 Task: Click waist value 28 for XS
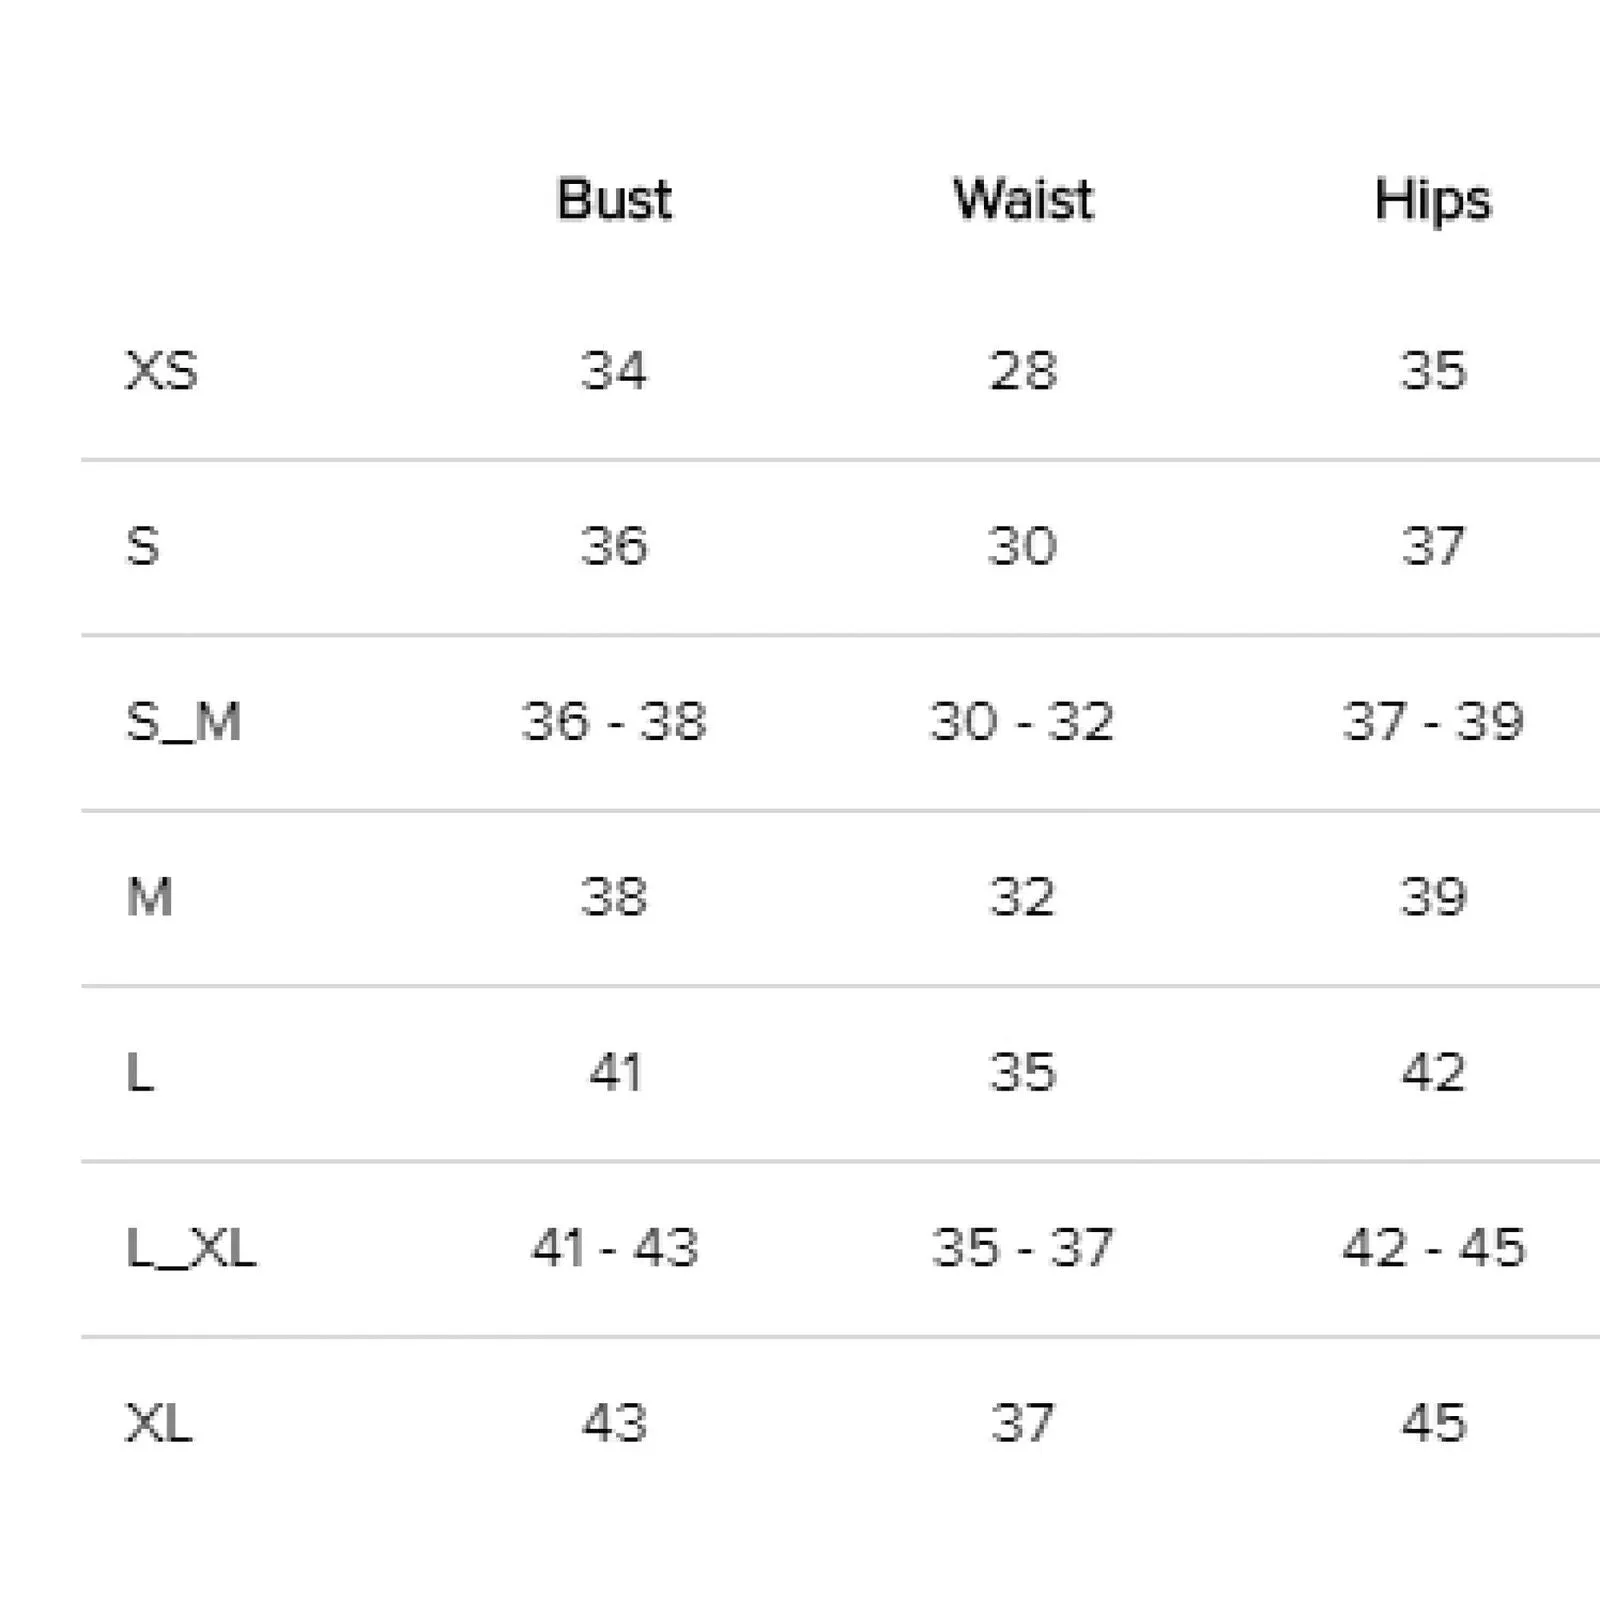pyautogui.click(x=1023, y=371)
